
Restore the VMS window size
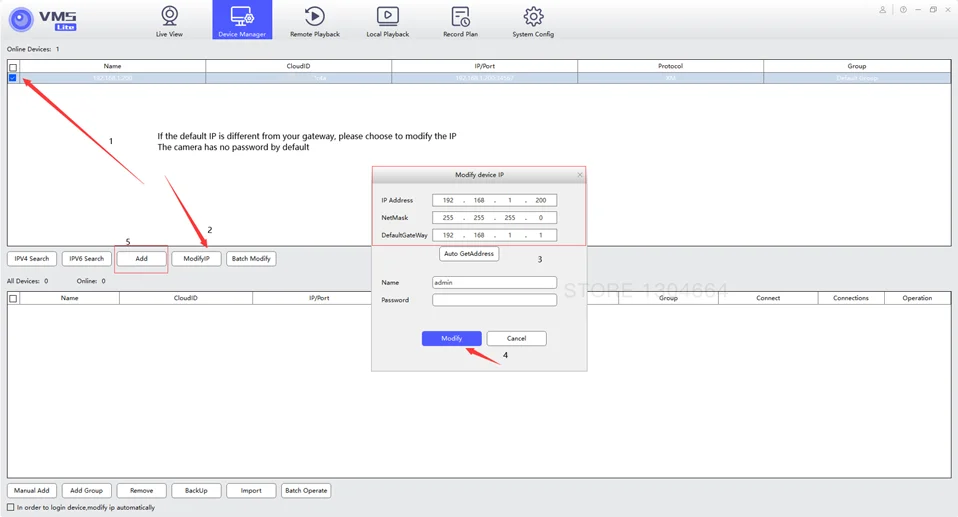click(933, 10)
